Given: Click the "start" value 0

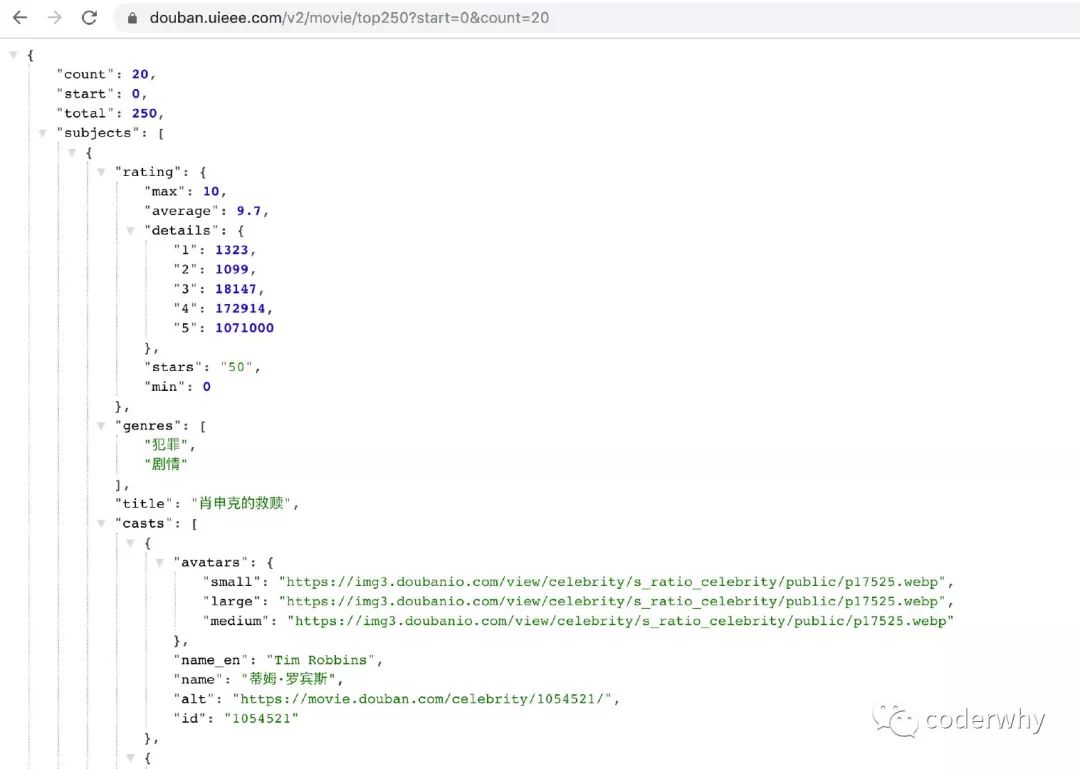Looking at the screenshot, I should (x=136, y=94).
